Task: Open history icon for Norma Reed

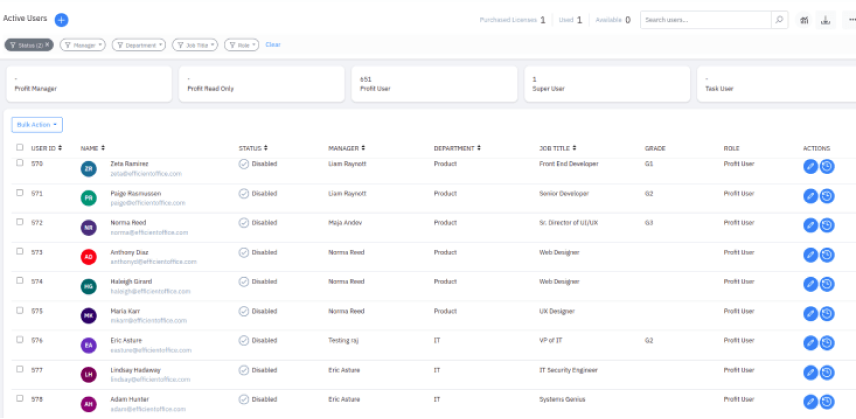Action: point(827,225)
